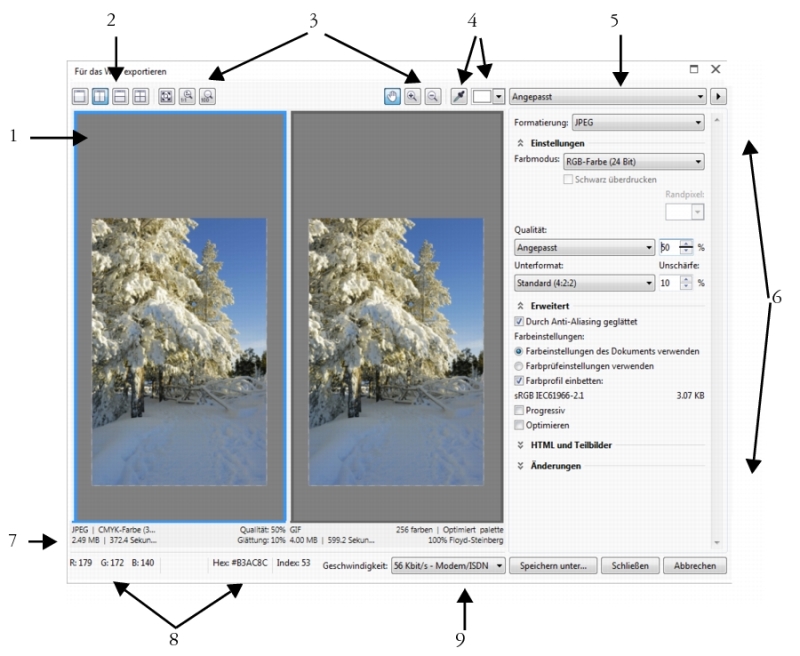Open the eyedropper color swatch picker
The width and height of the screenshot is (800, 656).
coord(497,97)
